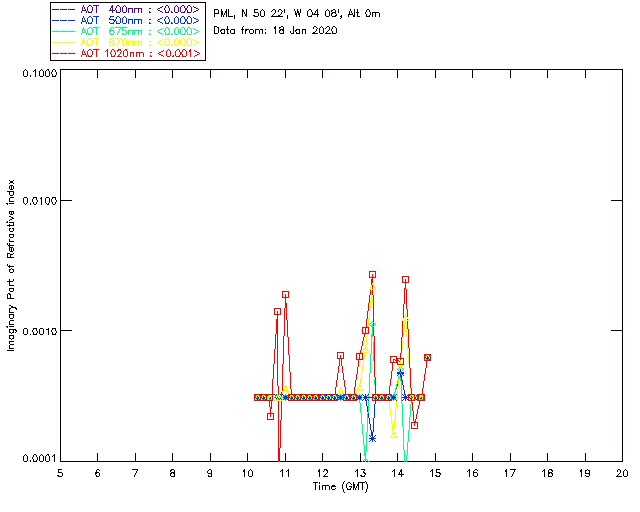Click the y-axis label 0.1000
Viewport: 640px width, 512px height.
click(x=39, y=73)
